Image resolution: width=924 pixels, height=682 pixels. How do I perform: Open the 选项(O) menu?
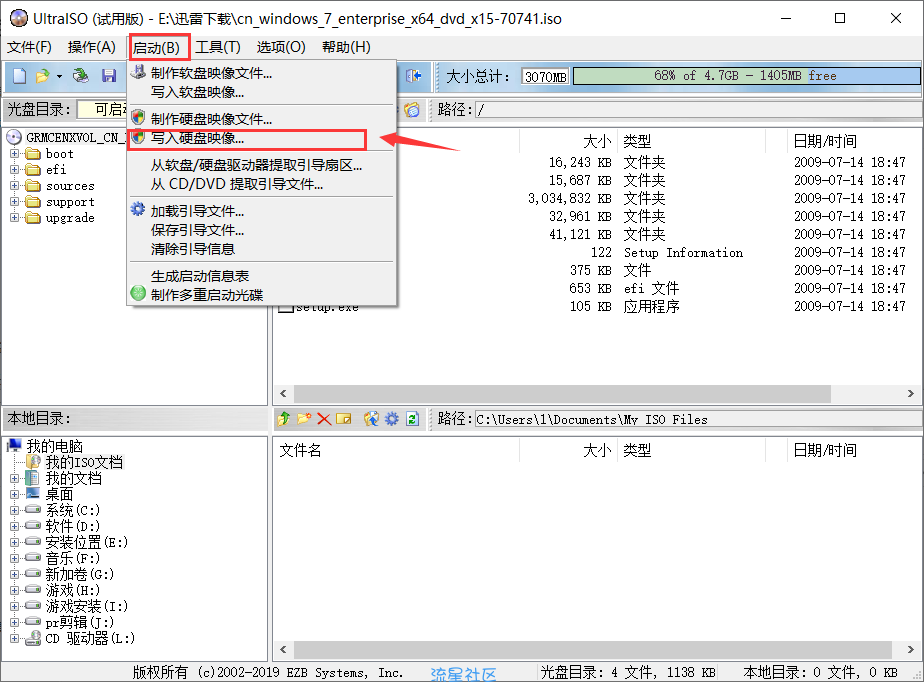(x=281, y=47)
